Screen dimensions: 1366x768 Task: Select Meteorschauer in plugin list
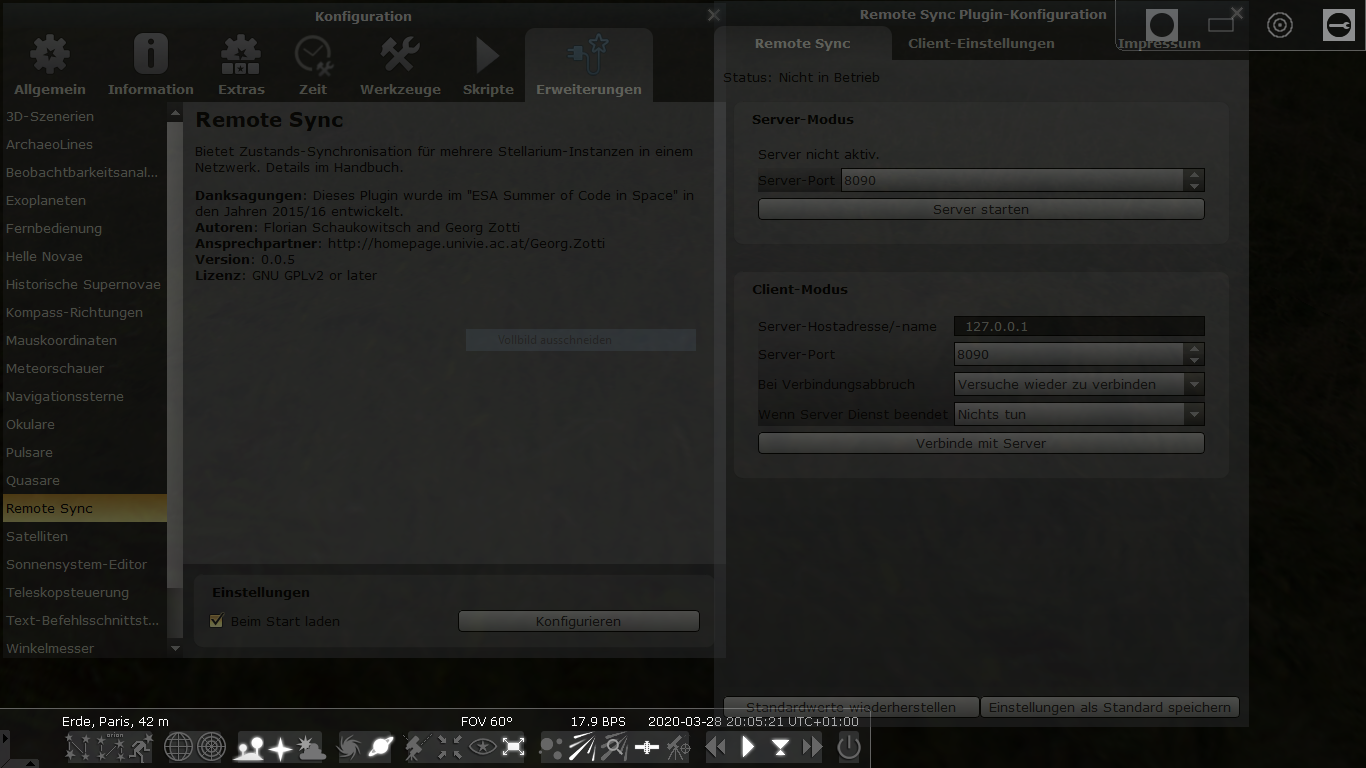click(84, 368)
